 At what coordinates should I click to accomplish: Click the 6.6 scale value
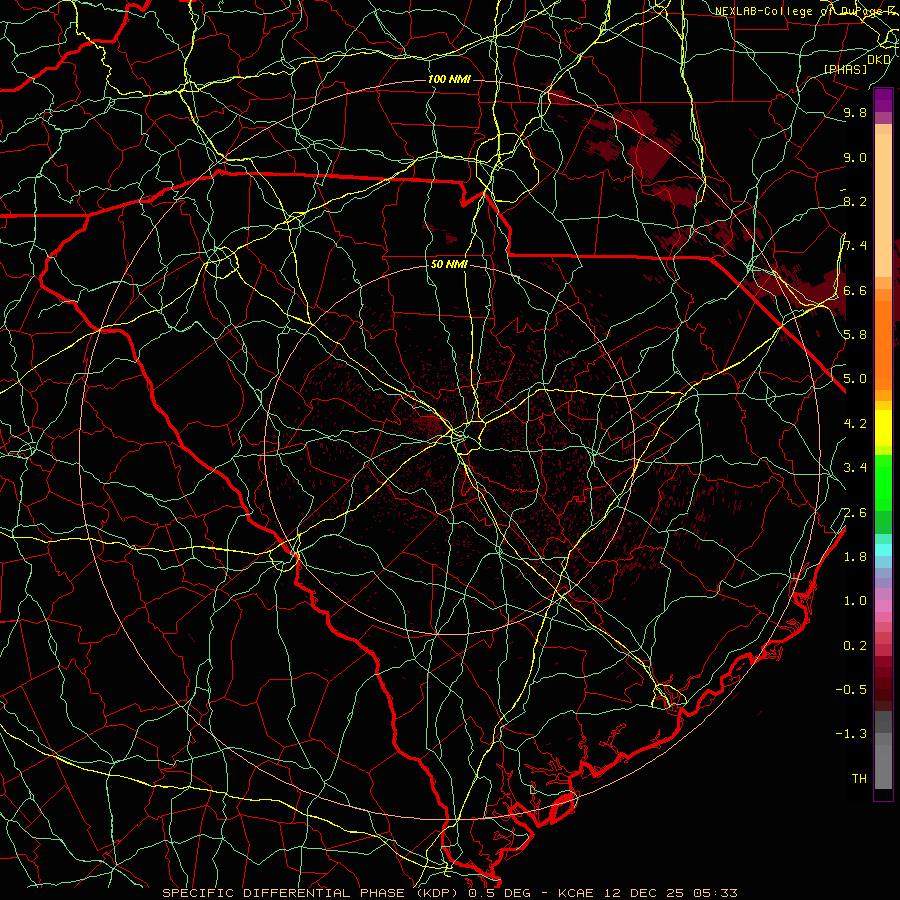pos(855,290)
